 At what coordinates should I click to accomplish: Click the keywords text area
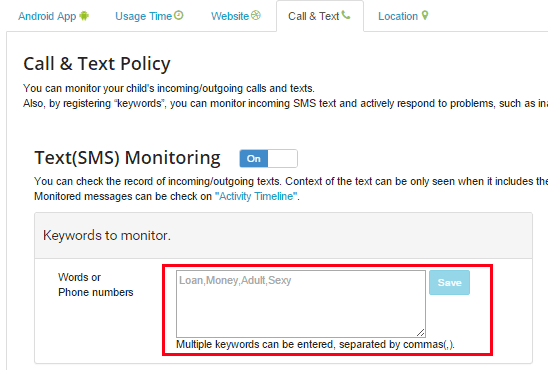(301, 304)
